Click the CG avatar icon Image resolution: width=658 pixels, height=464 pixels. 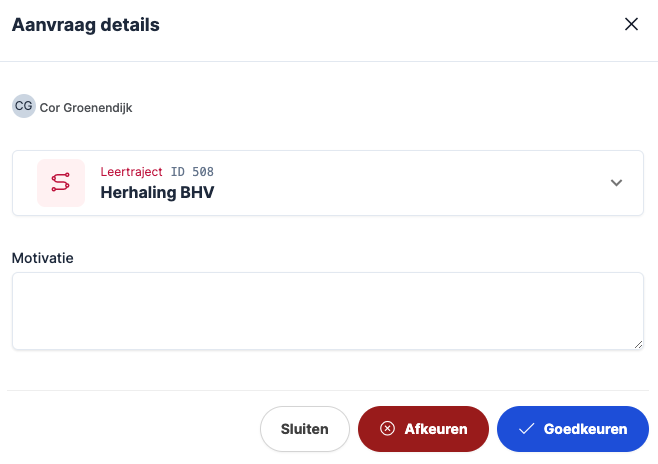(23, 106)
